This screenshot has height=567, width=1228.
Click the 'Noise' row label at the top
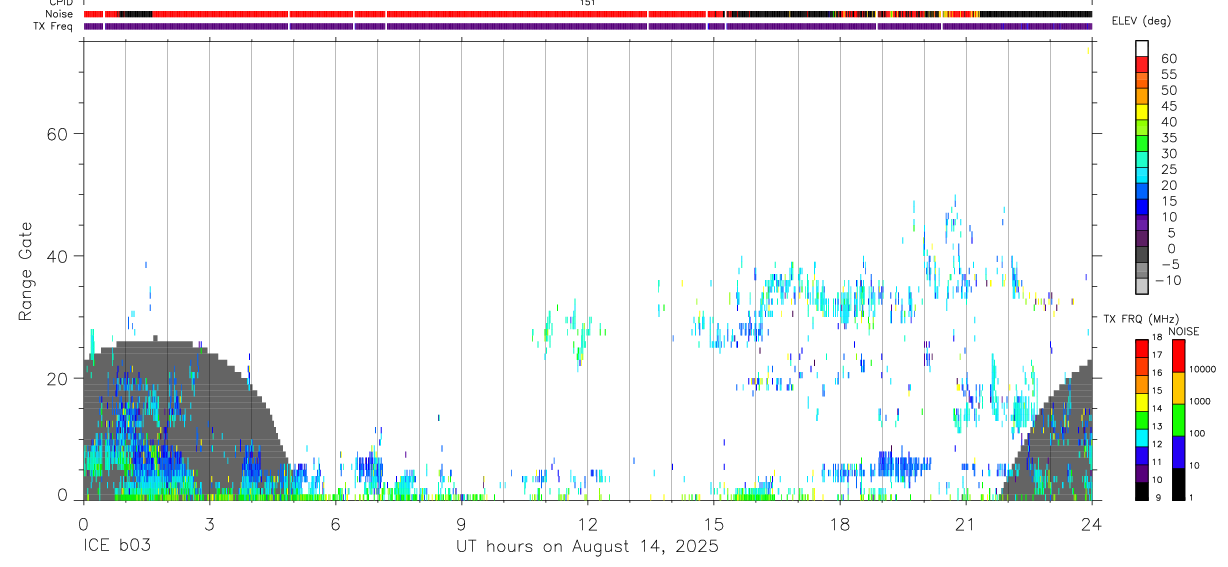pos(61,14)
